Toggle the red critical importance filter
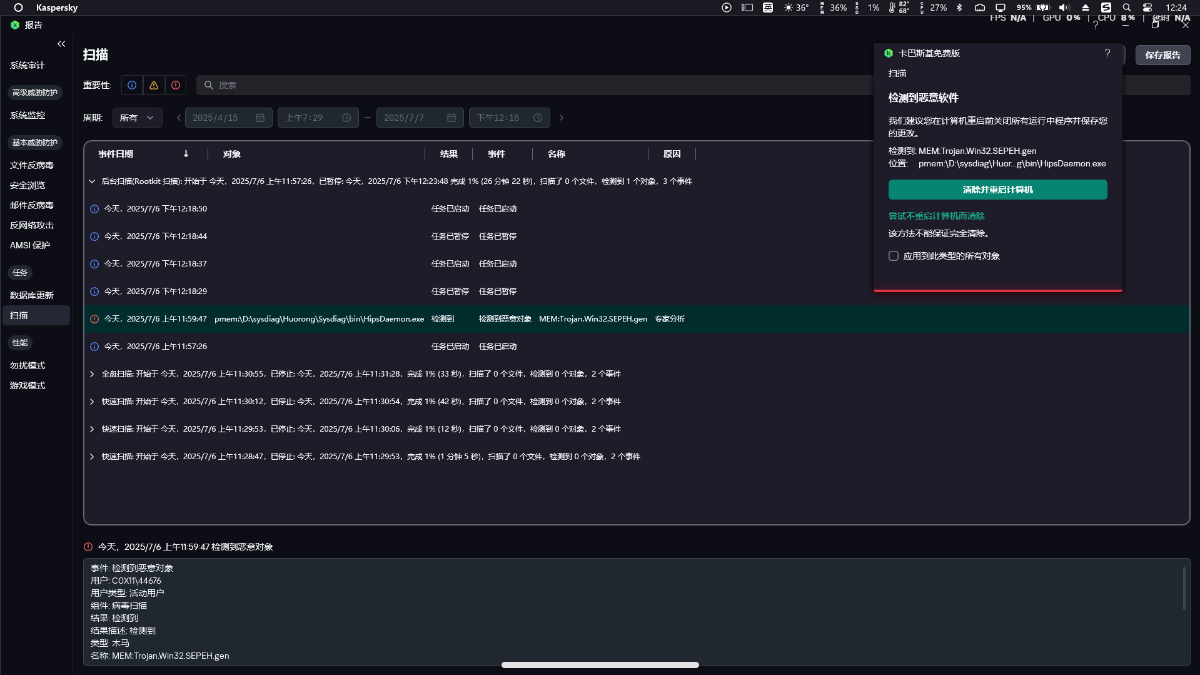Image resolution: width=1200 pixels, height=675 pixels. click(176, 85)
